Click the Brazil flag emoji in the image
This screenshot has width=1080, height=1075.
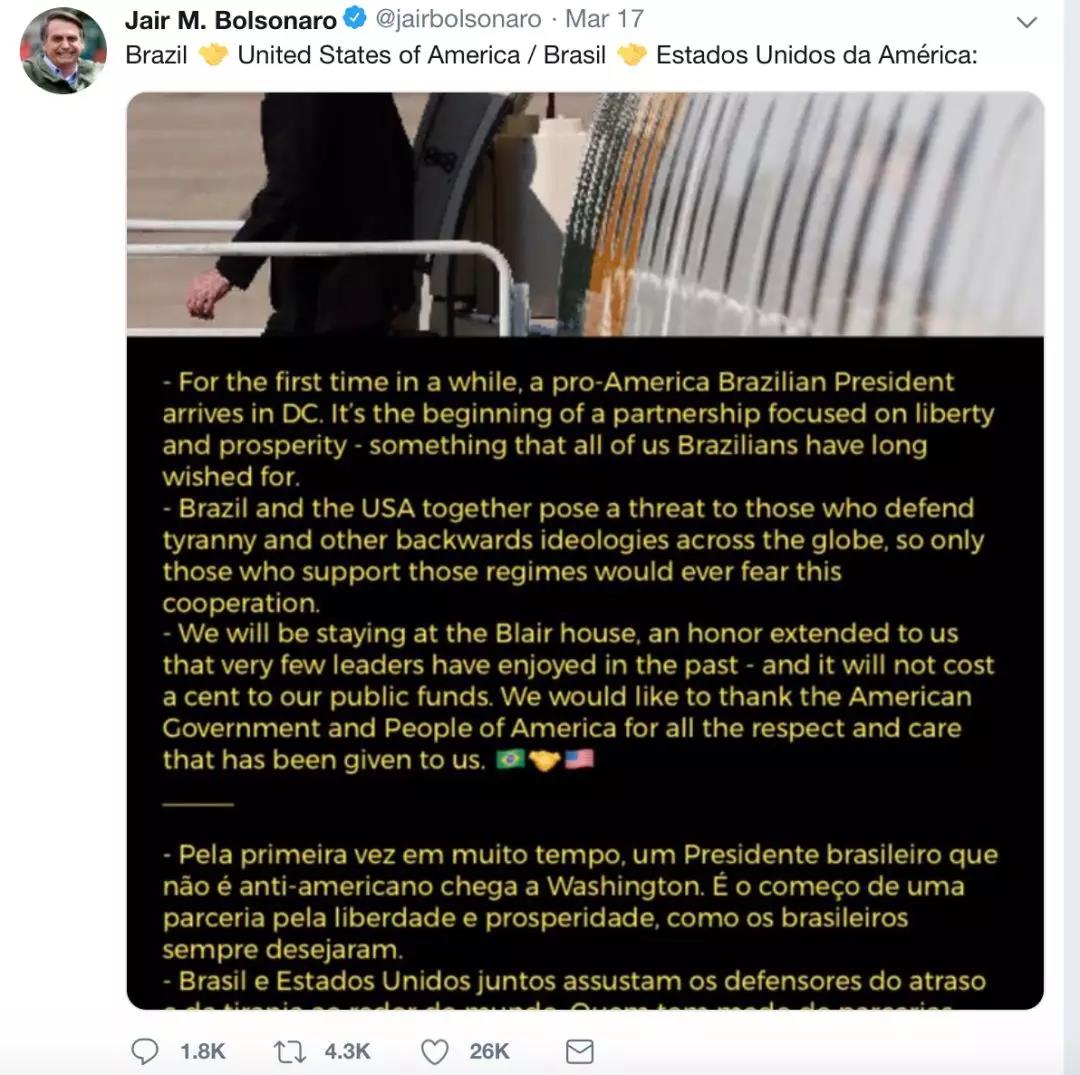click(510, 760)
